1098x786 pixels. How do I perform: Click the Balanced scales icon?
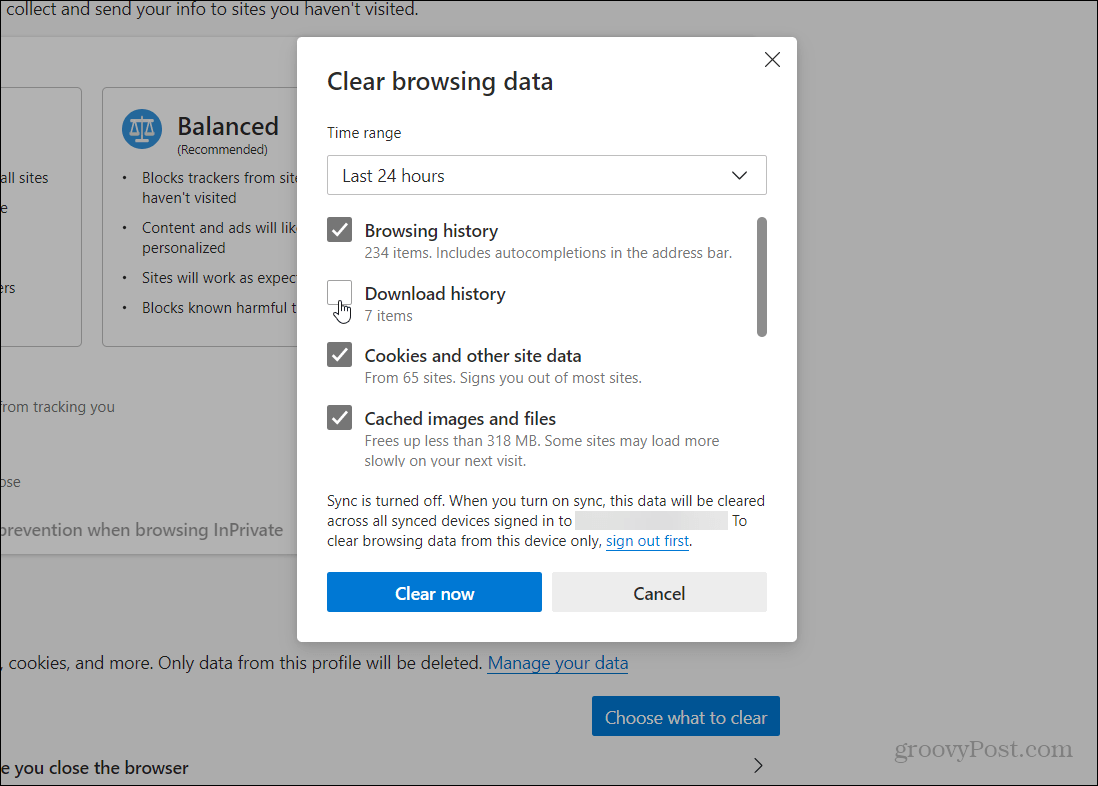[x=142, y=129]
